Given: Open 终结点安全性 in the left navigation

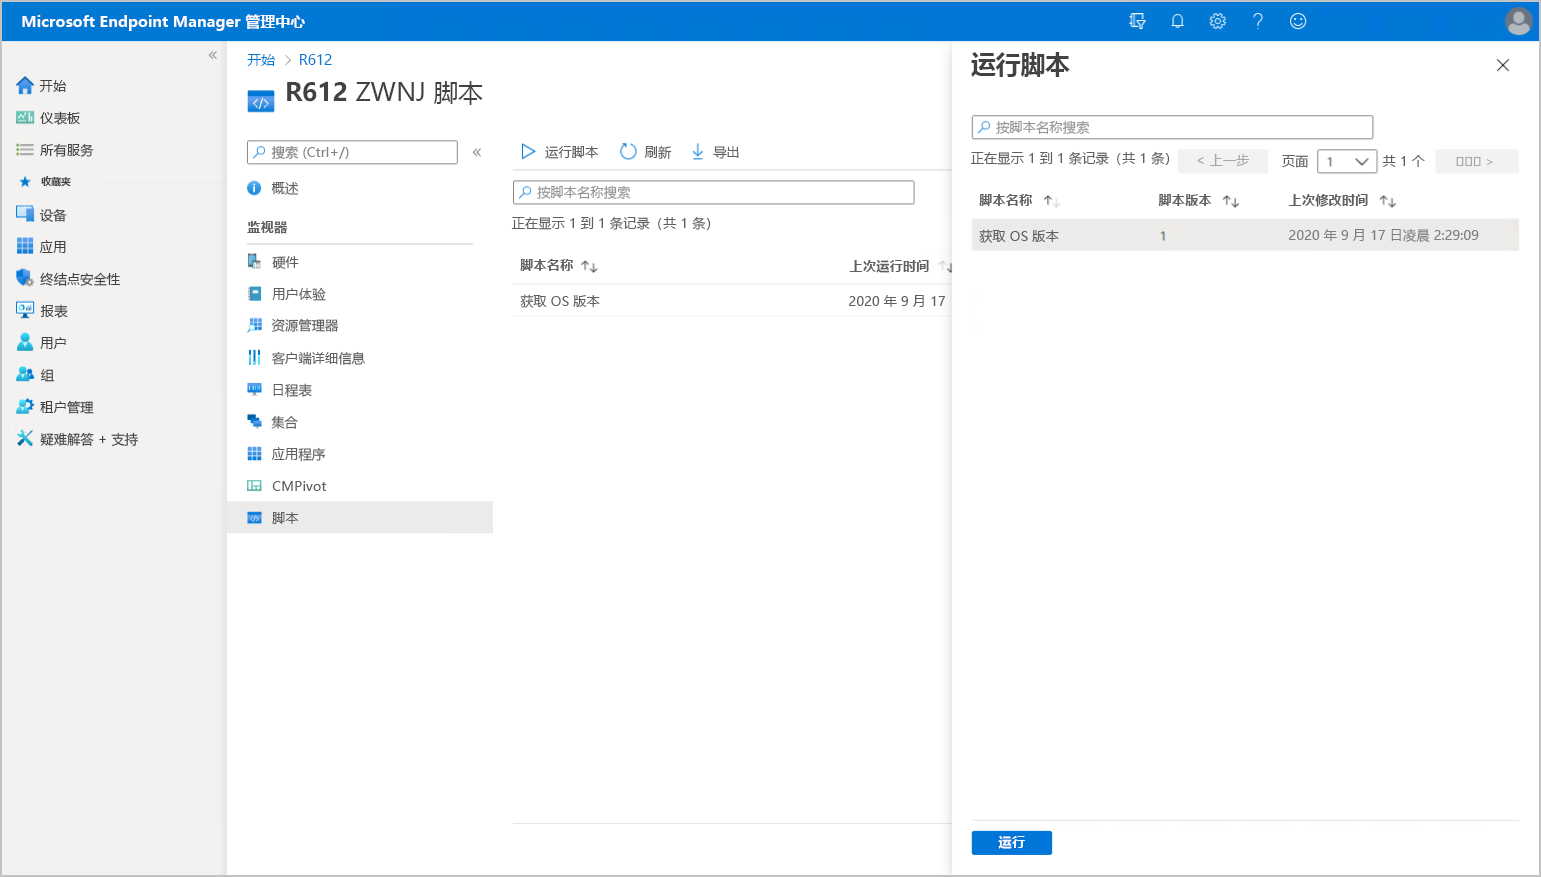Looking at the screenshot, I should click(68, 279).
